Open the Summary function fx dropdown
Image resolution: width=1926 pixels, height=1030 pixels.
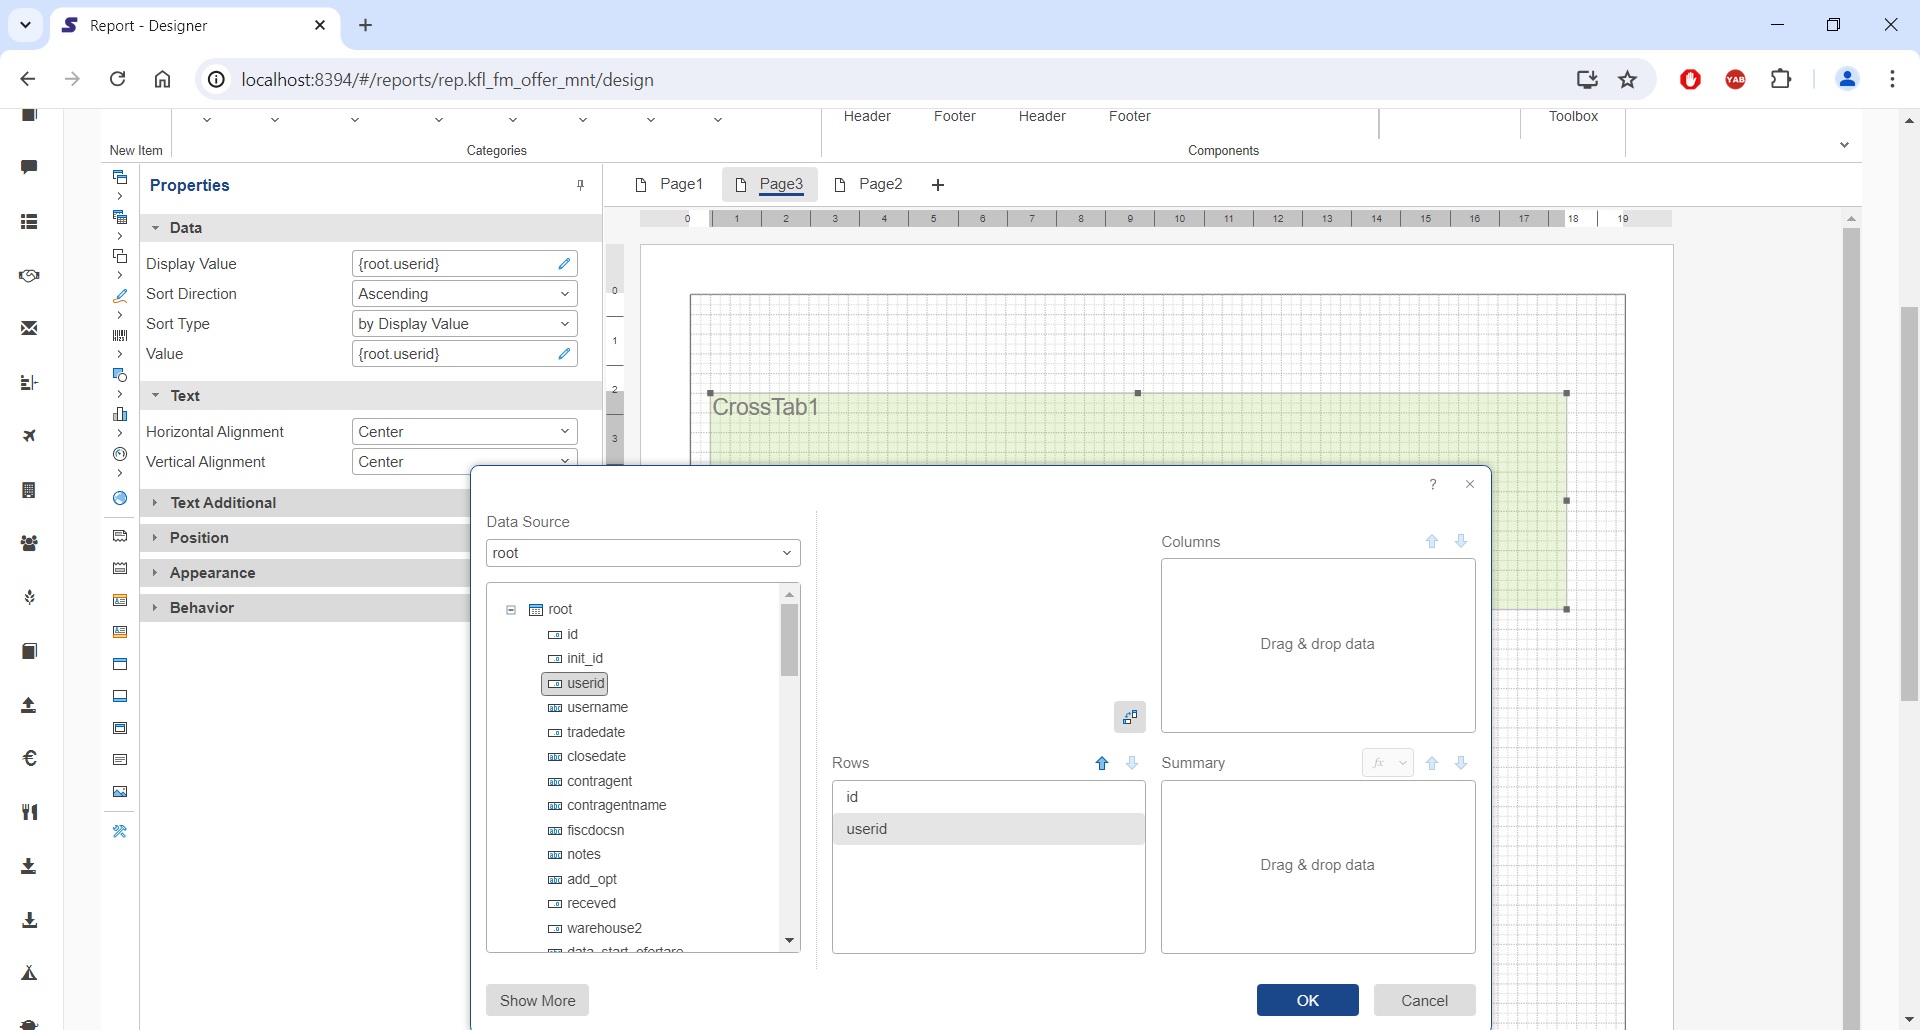pos(1387,763)
